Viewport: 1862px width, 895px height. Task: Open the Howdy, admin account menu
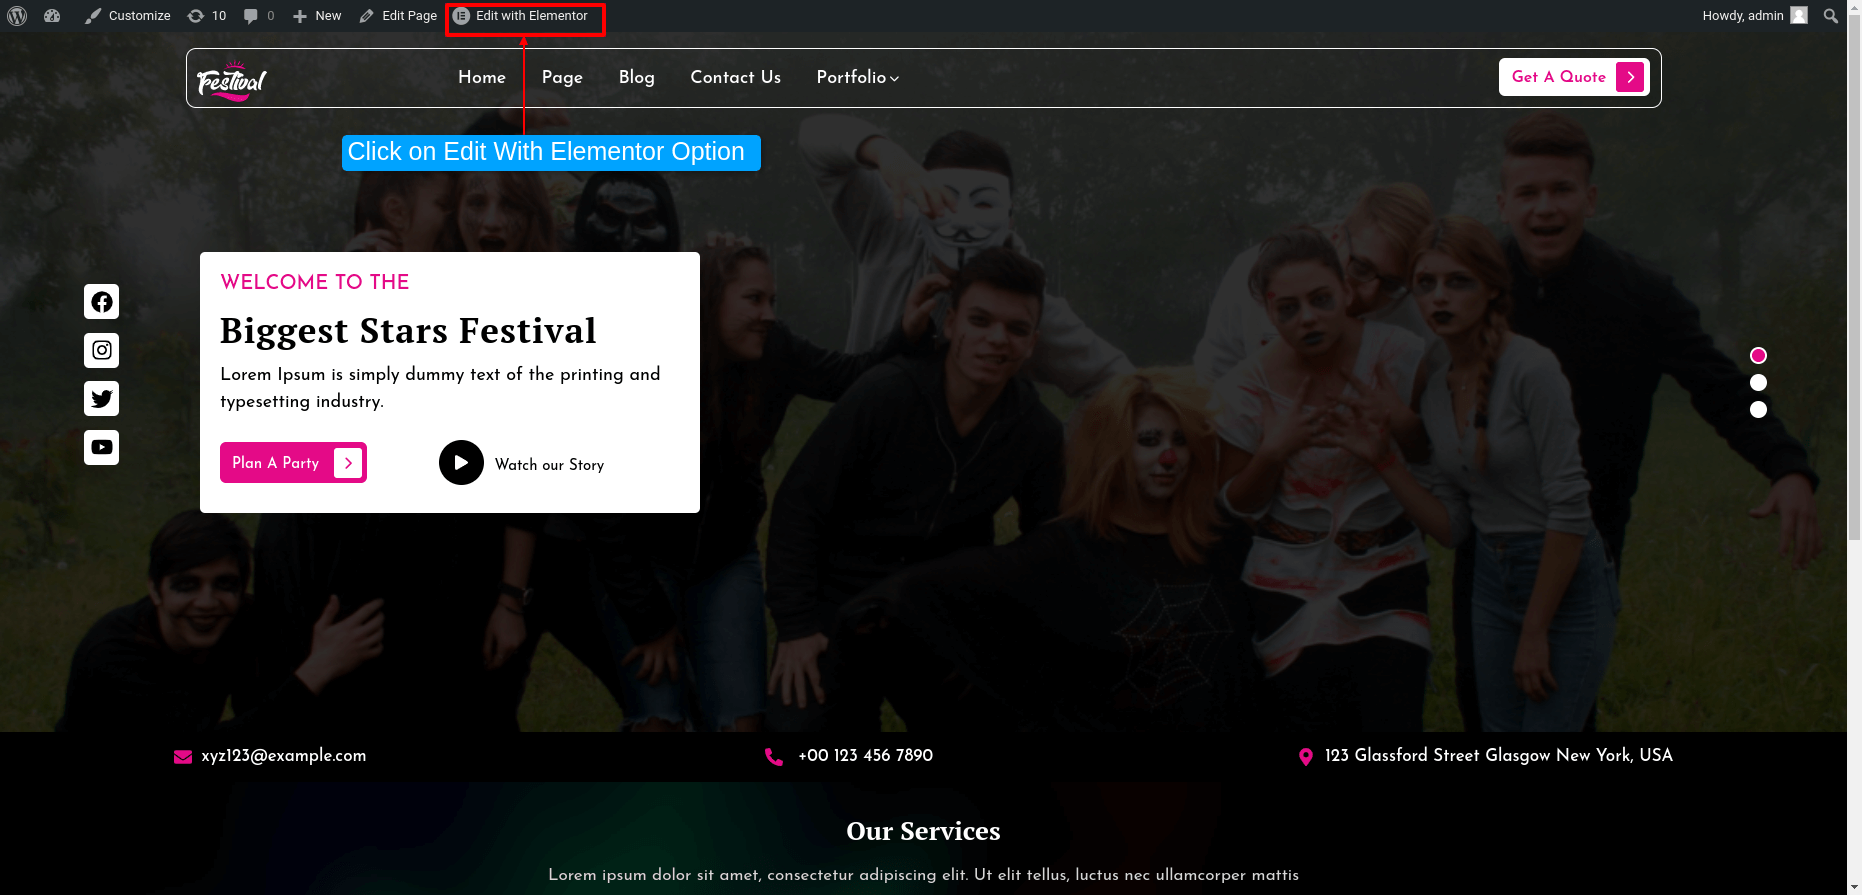point(1753,16)
